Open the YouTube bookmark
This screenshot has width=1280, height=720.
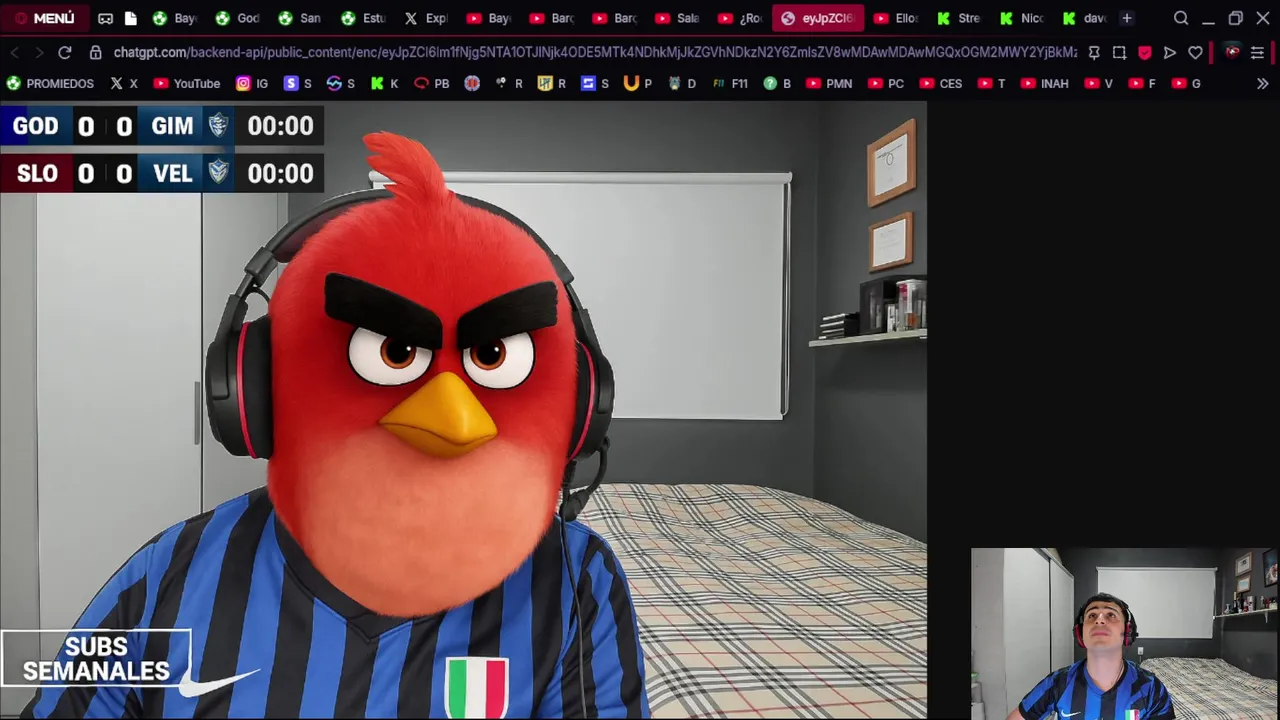186,84
